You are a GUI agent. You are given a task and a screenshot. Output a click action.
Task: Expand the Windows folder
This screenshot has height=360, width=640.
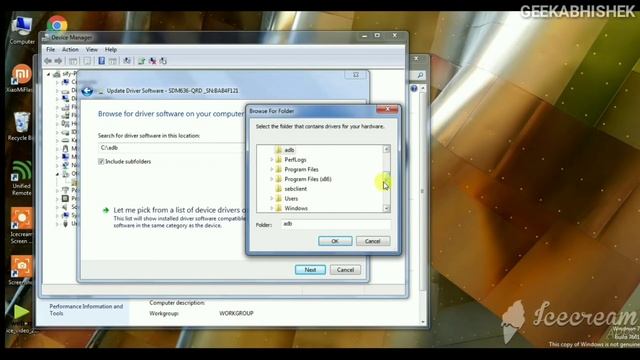point(271,208)
